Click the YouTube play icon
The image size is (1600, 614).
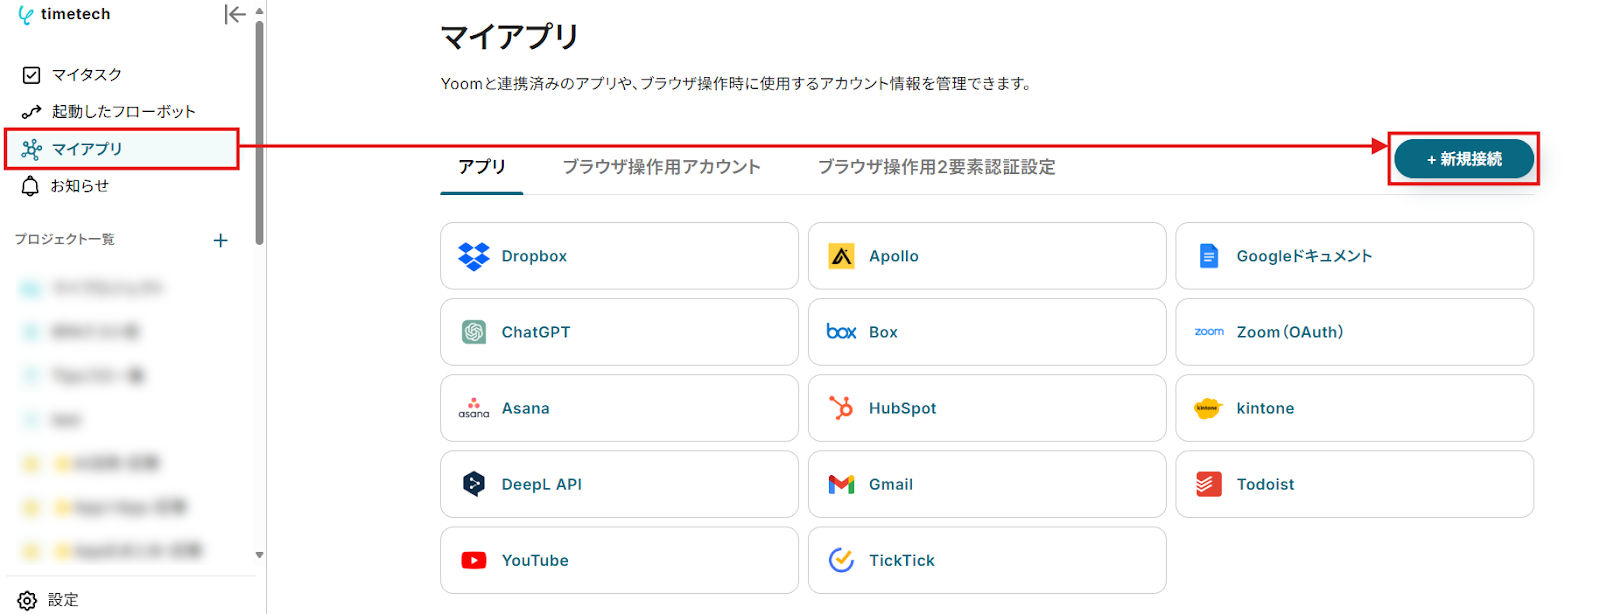pyautogui.click(x=473, y=560)
